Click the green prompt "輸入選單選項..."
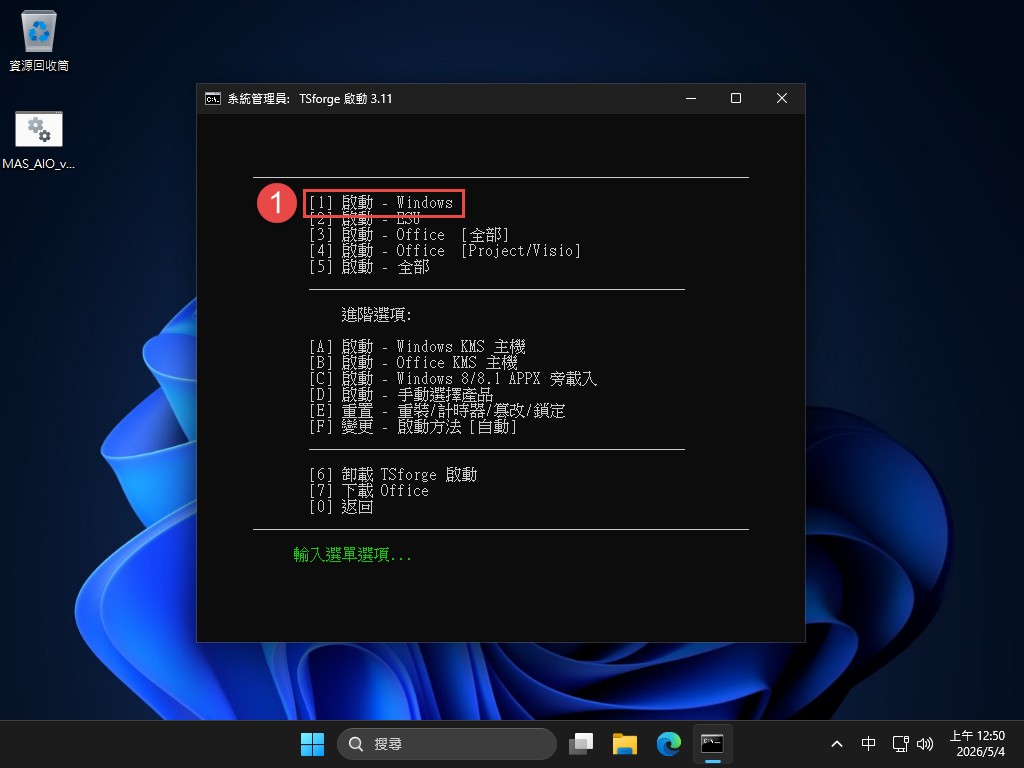Image resolution: width=1024 pixels, height=768 pixels. point(352,555)
